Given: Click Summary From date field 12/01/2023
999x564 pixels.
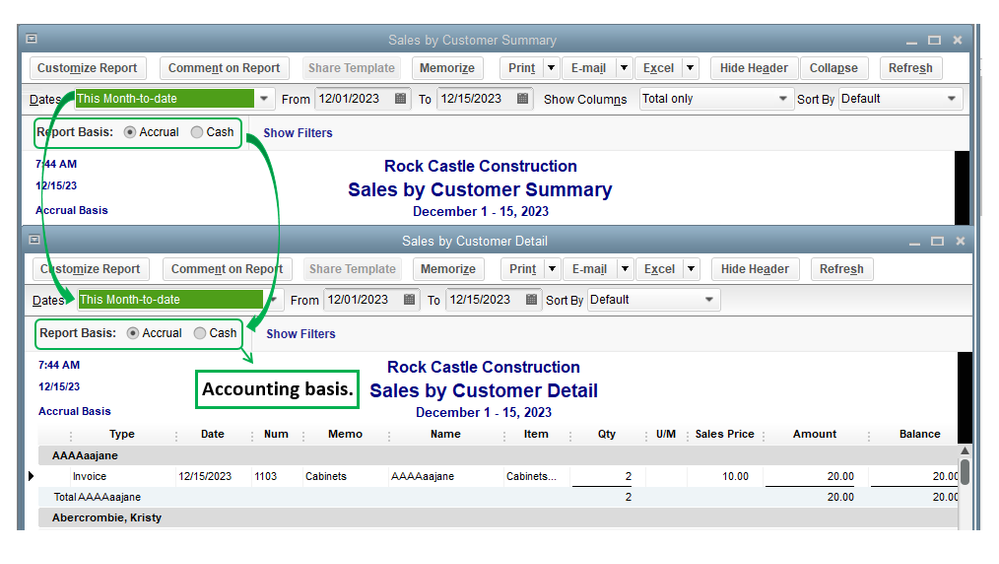Looking at the screenshot, I should pyautogui.click(x=354, y=99).
